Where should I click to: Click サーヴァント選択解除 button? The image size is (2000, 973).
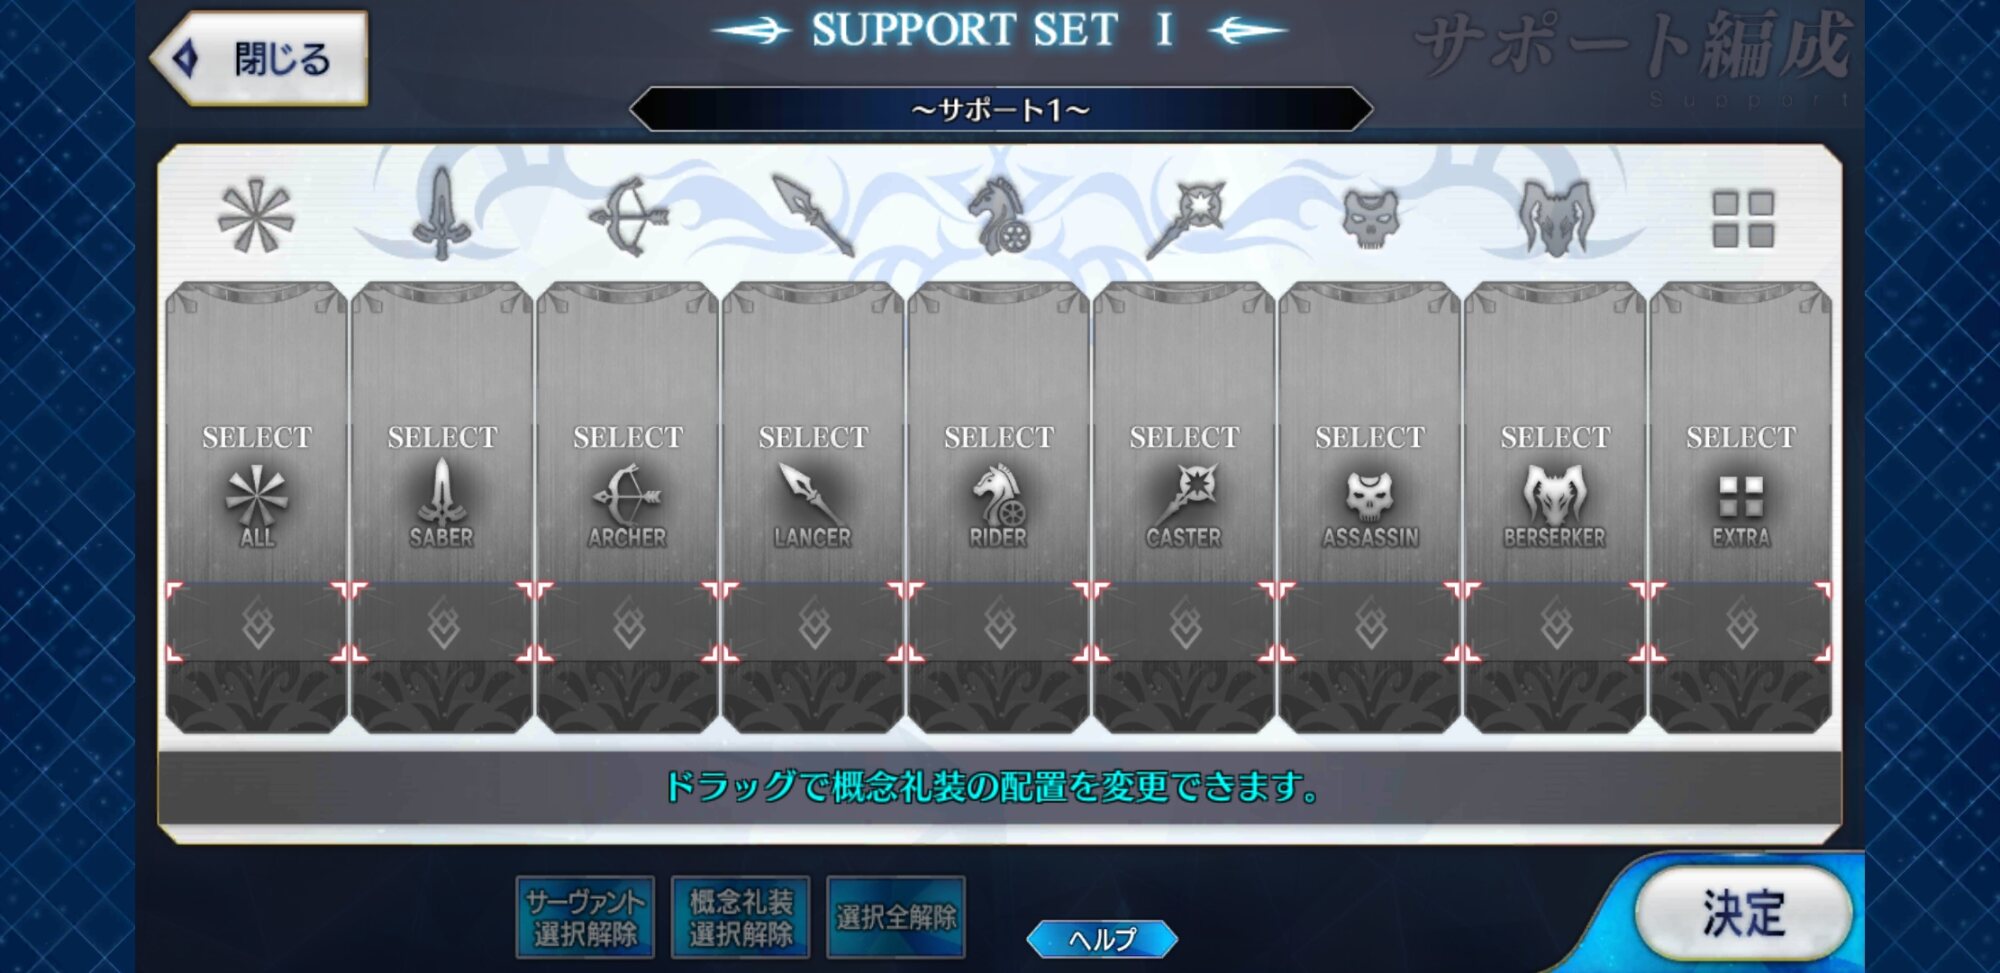click(x=585, y=917)
